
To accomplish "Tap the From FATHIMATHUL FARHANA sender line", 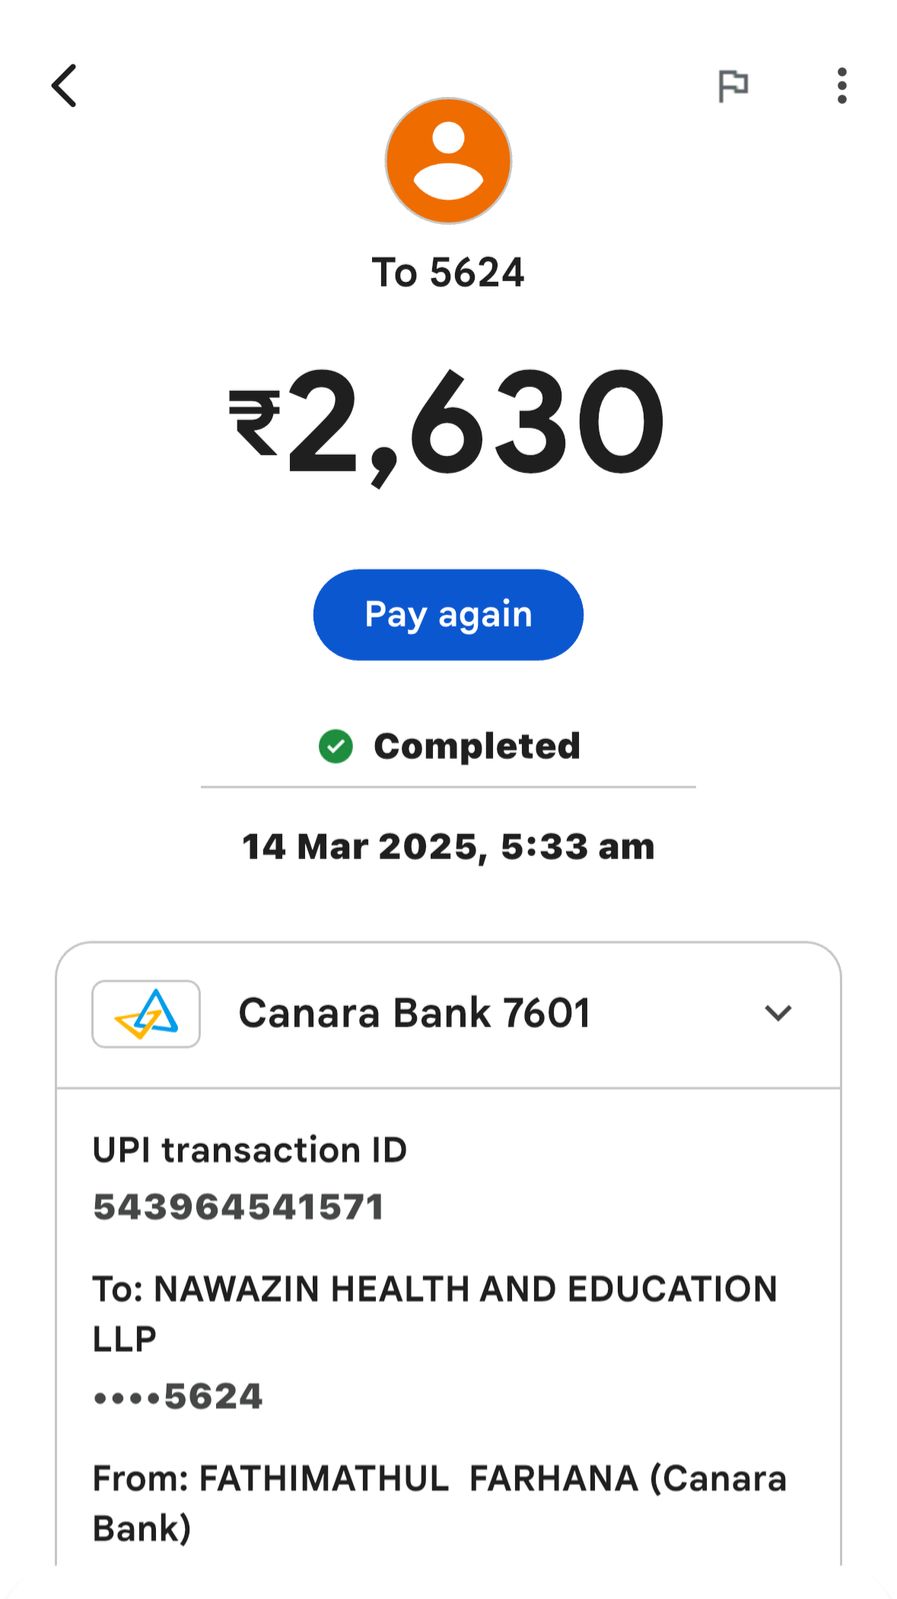I will (x=440, y=1479).
